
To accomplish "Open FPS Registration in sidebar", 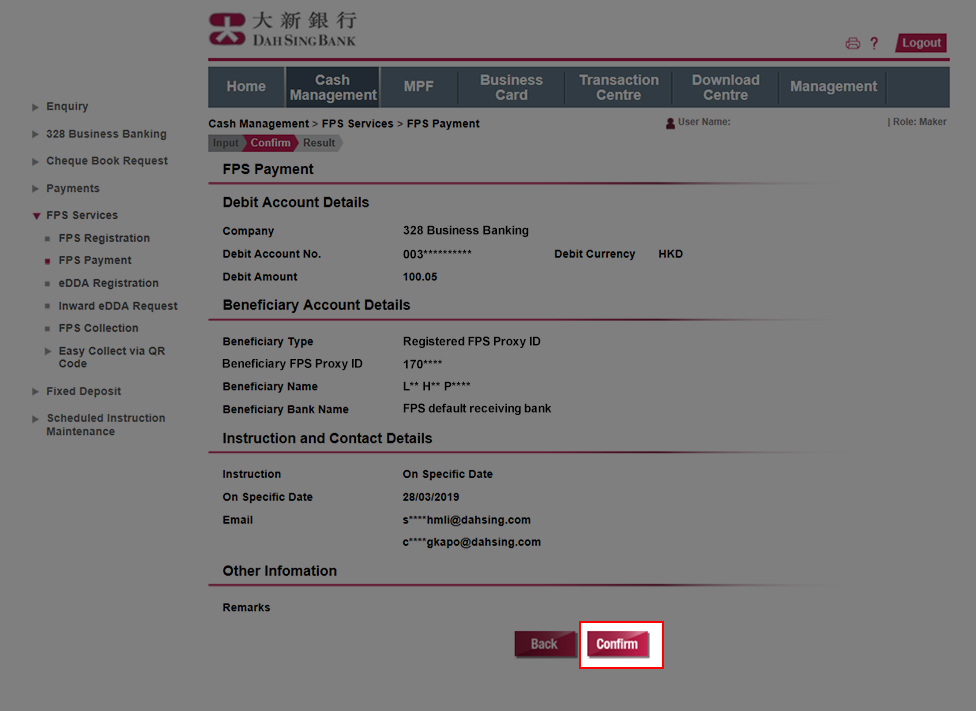I will 104,238.
